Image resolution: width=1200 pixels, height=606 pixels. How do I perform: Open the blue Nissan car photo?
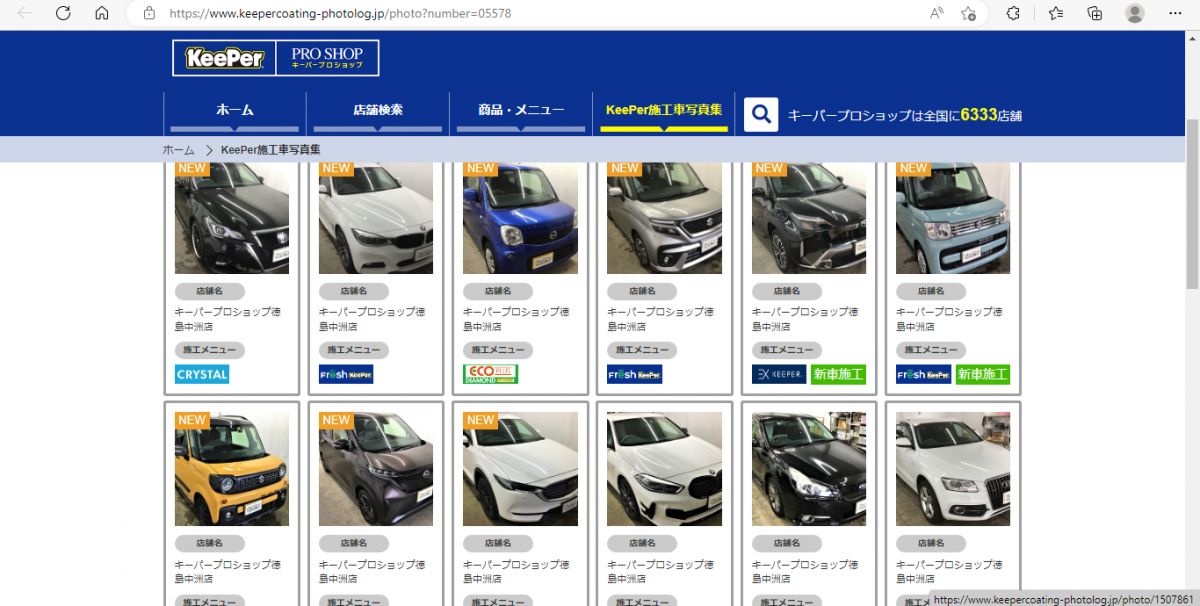520,218
